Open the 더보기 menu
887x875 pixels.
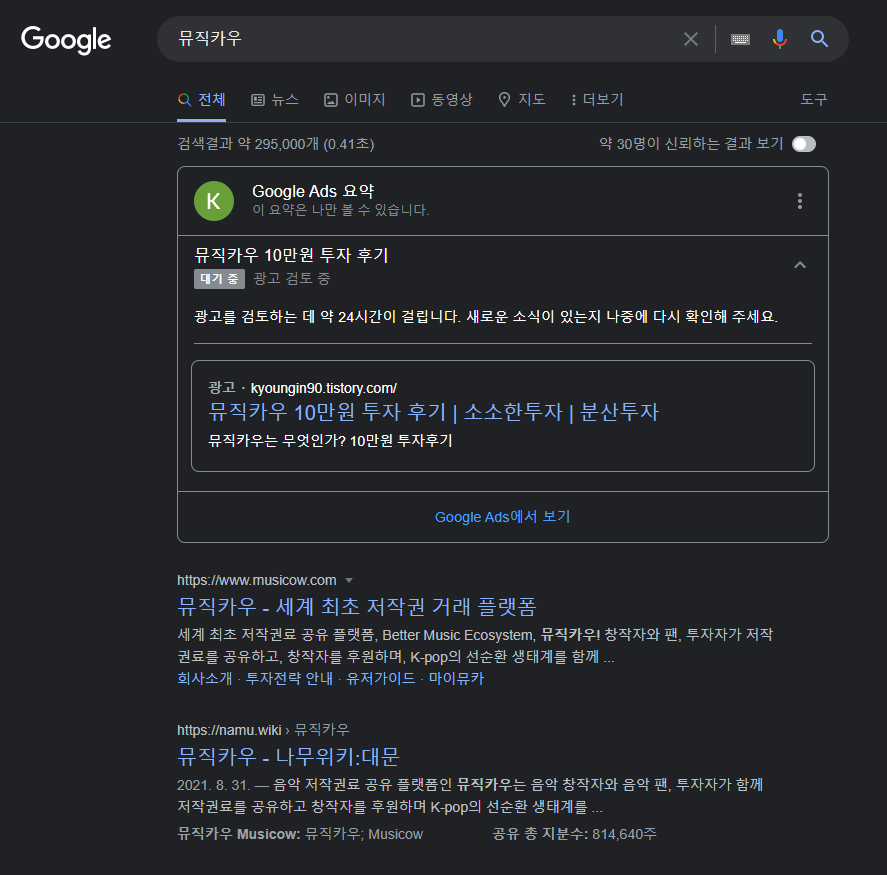tap(597, 100)
